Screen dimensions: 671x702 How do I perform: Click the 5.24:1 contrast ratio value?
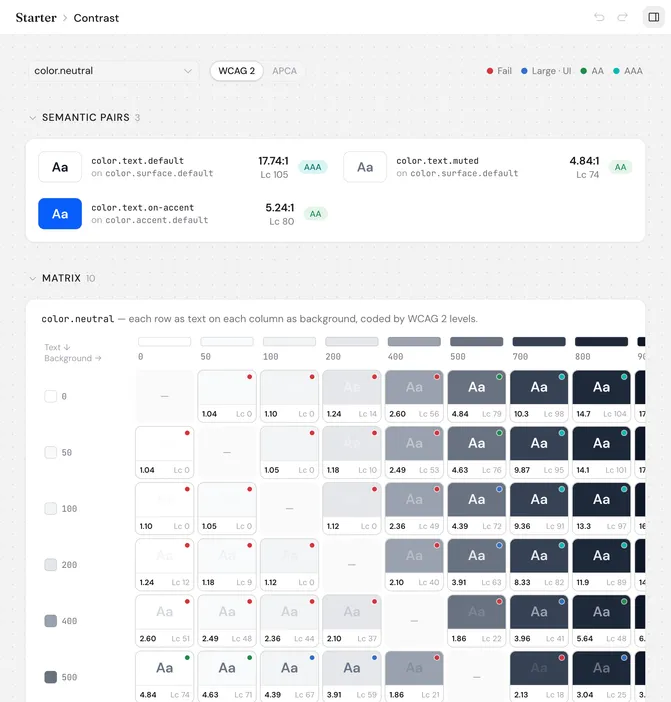tap(280, 208)
